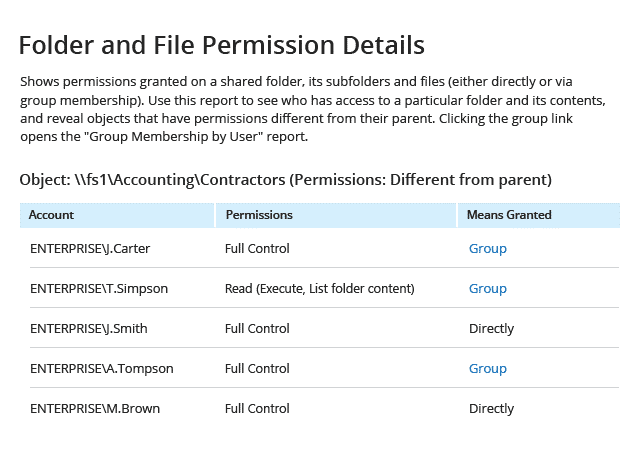Select the ENTERPRISE\A.Tompson account cell

pyautogui.click(x=101, y=368)
